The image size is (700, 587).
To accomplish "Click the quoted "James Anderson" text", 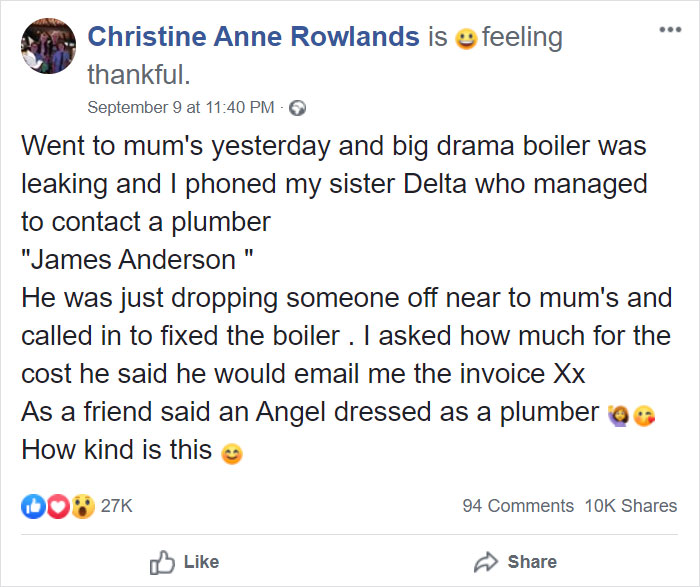I will coord(136,260).
